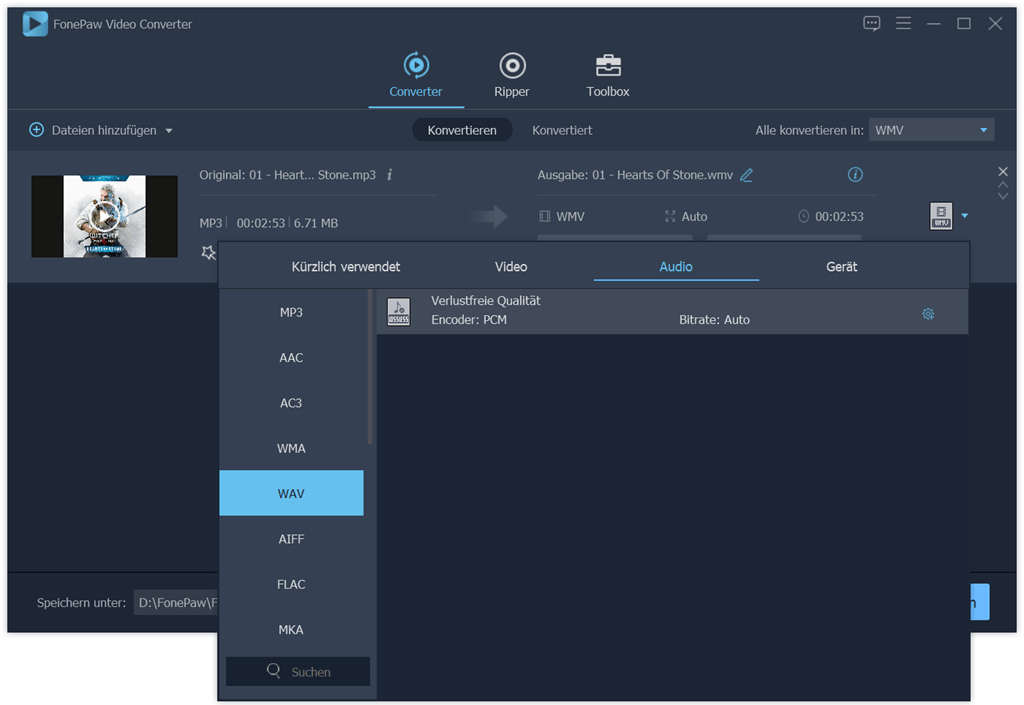Open the hamburger menu in title bar
This screenshot has height=705, width=1024.
pyautogui.click(x=903, y=24)
